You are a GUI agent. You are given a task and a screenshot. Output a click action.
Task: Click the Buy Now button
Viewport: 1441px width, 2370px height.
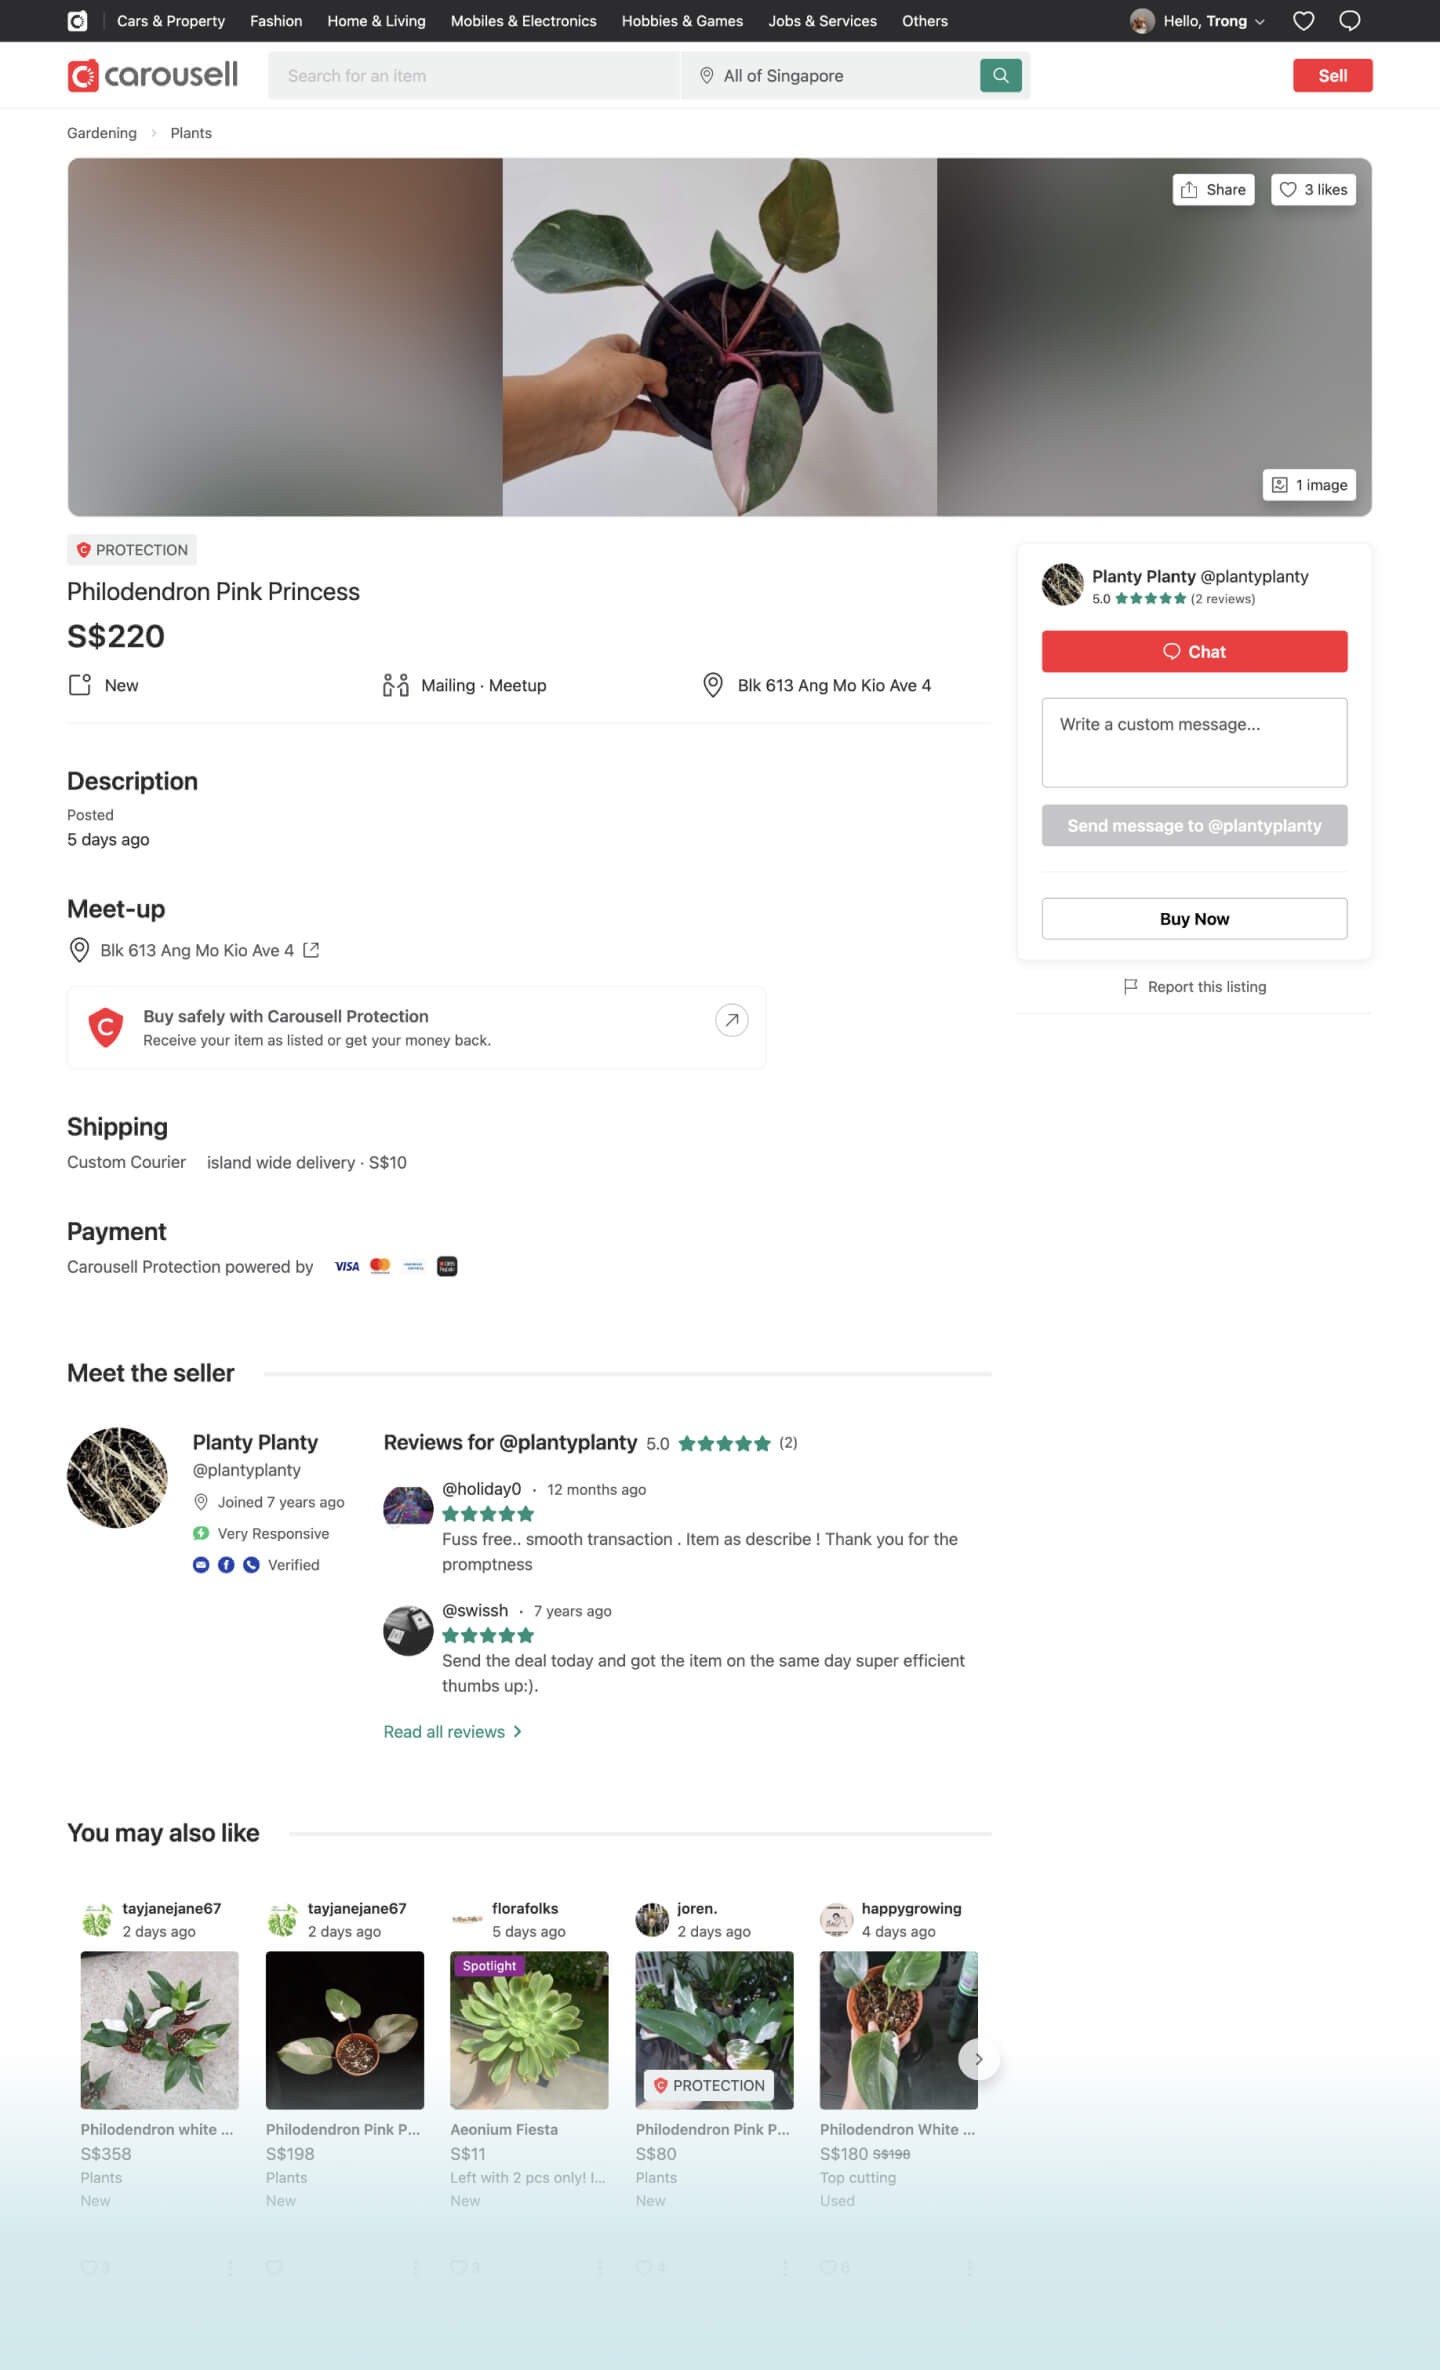pos(1194,919)
